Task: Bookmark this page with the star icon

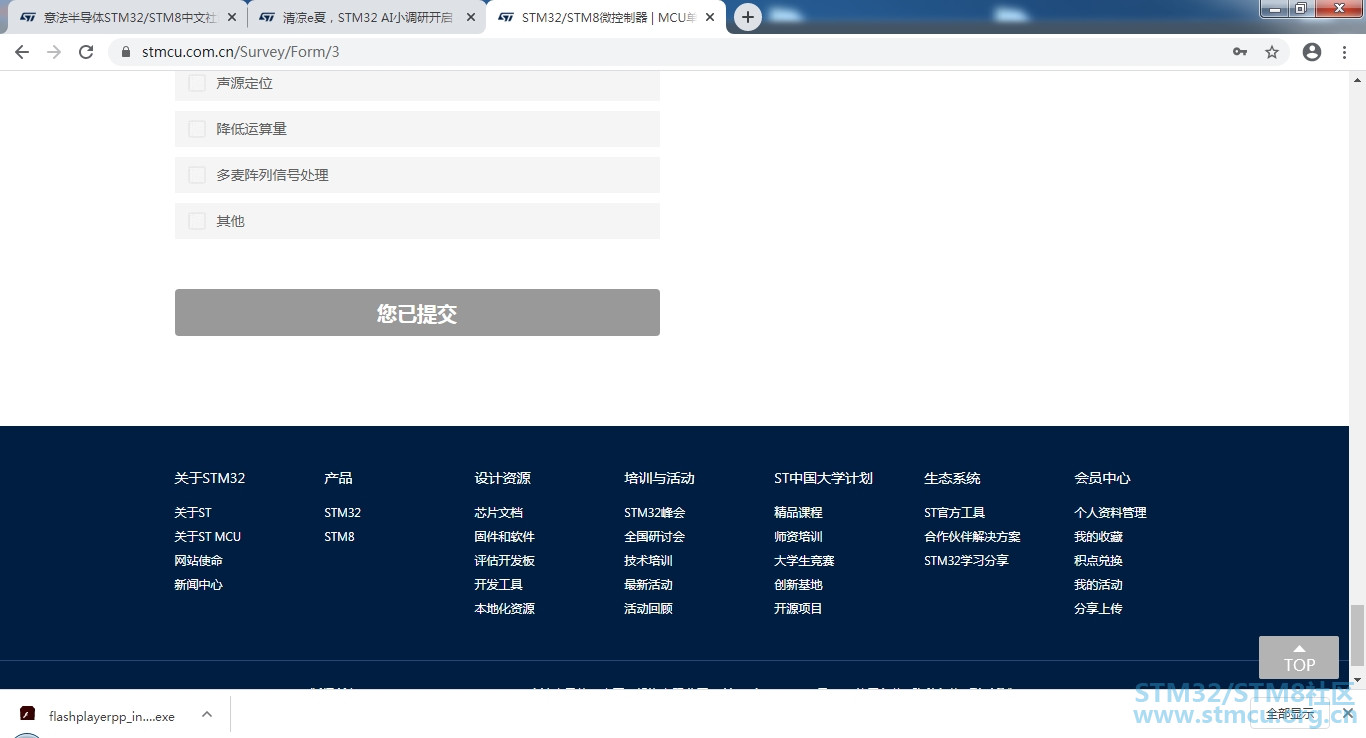Action: click(1272, 52)
